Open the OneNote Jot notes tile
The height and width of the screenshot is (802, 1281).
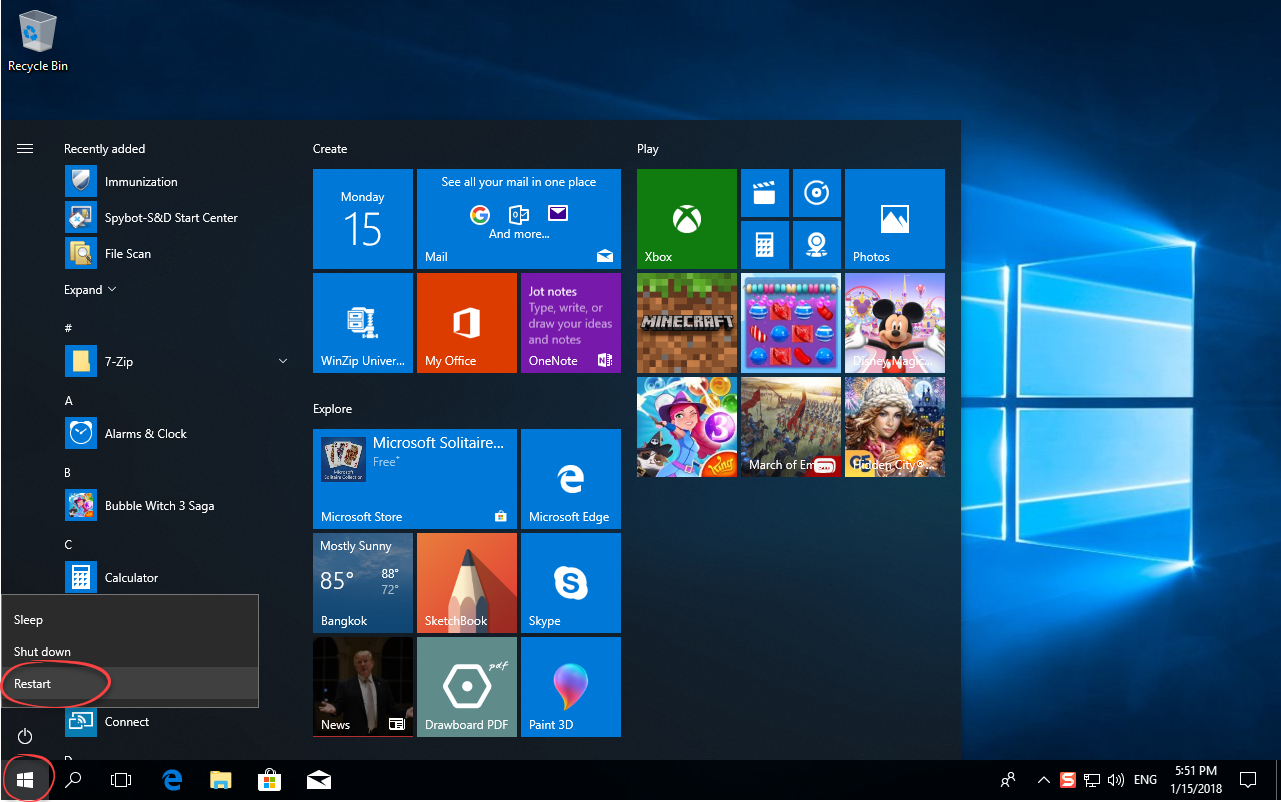coord(571,323)
